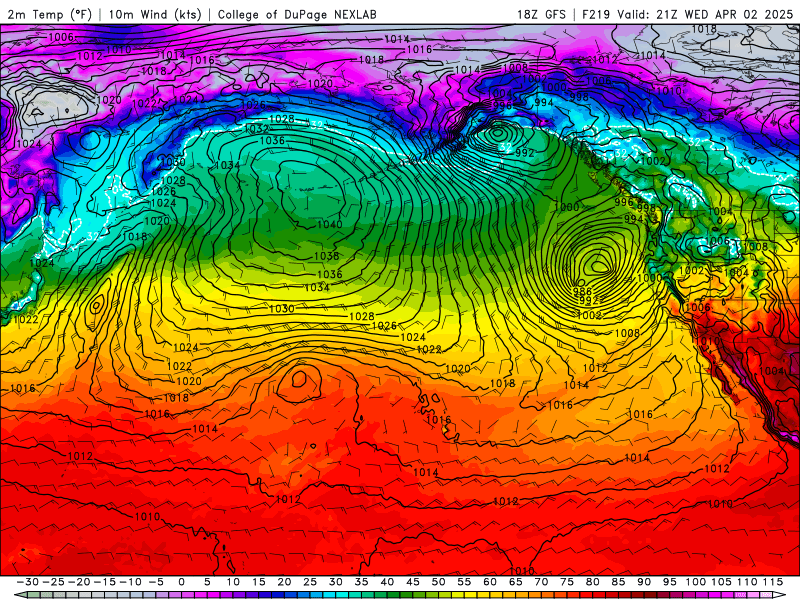Image resolution: width=800 pixels, height=600 pixels.
Task: Select the 55 value on the temperature scale
Action: coord(464,582)
